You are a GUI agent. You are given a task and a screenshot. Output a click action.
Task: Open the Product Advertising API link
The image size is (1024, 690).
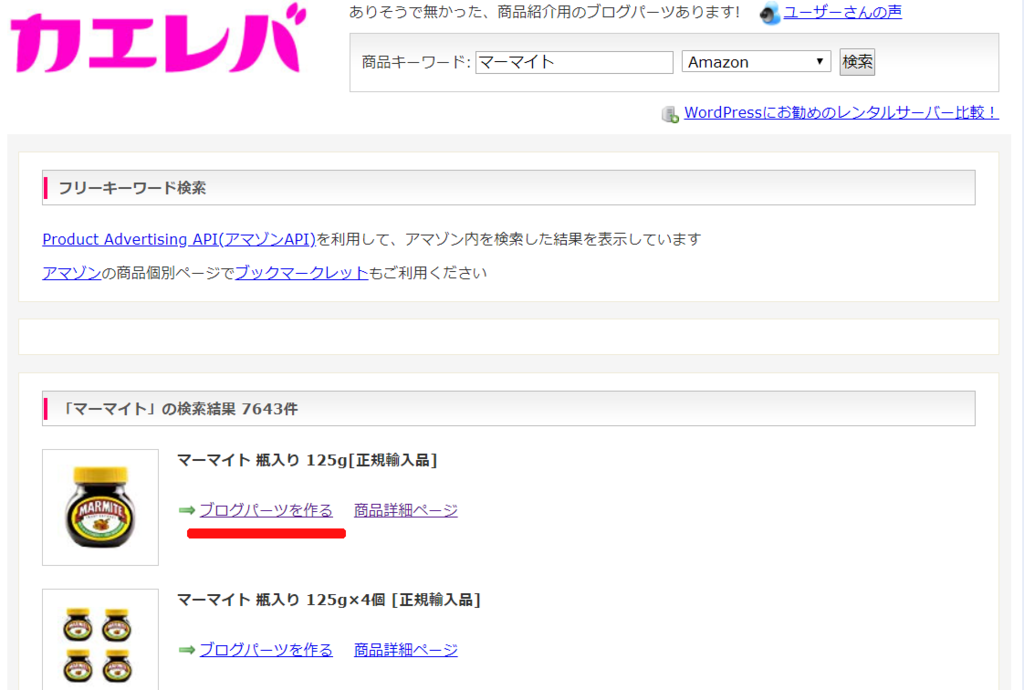pyautogui.click(x=179, y=240)
